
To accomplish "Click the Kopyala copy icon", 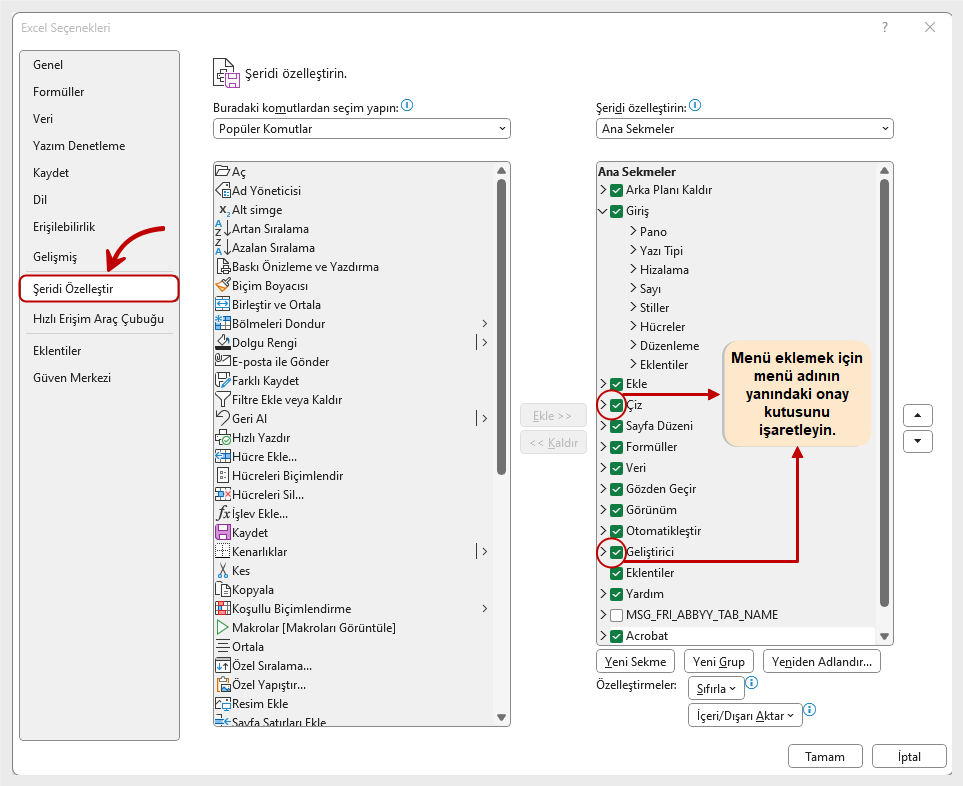I will [x=222, y=590].
